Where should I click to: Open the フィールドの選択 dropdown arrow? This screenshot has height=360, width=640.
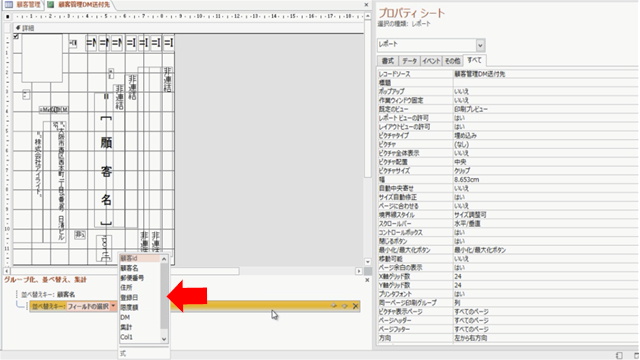[113, 306]
